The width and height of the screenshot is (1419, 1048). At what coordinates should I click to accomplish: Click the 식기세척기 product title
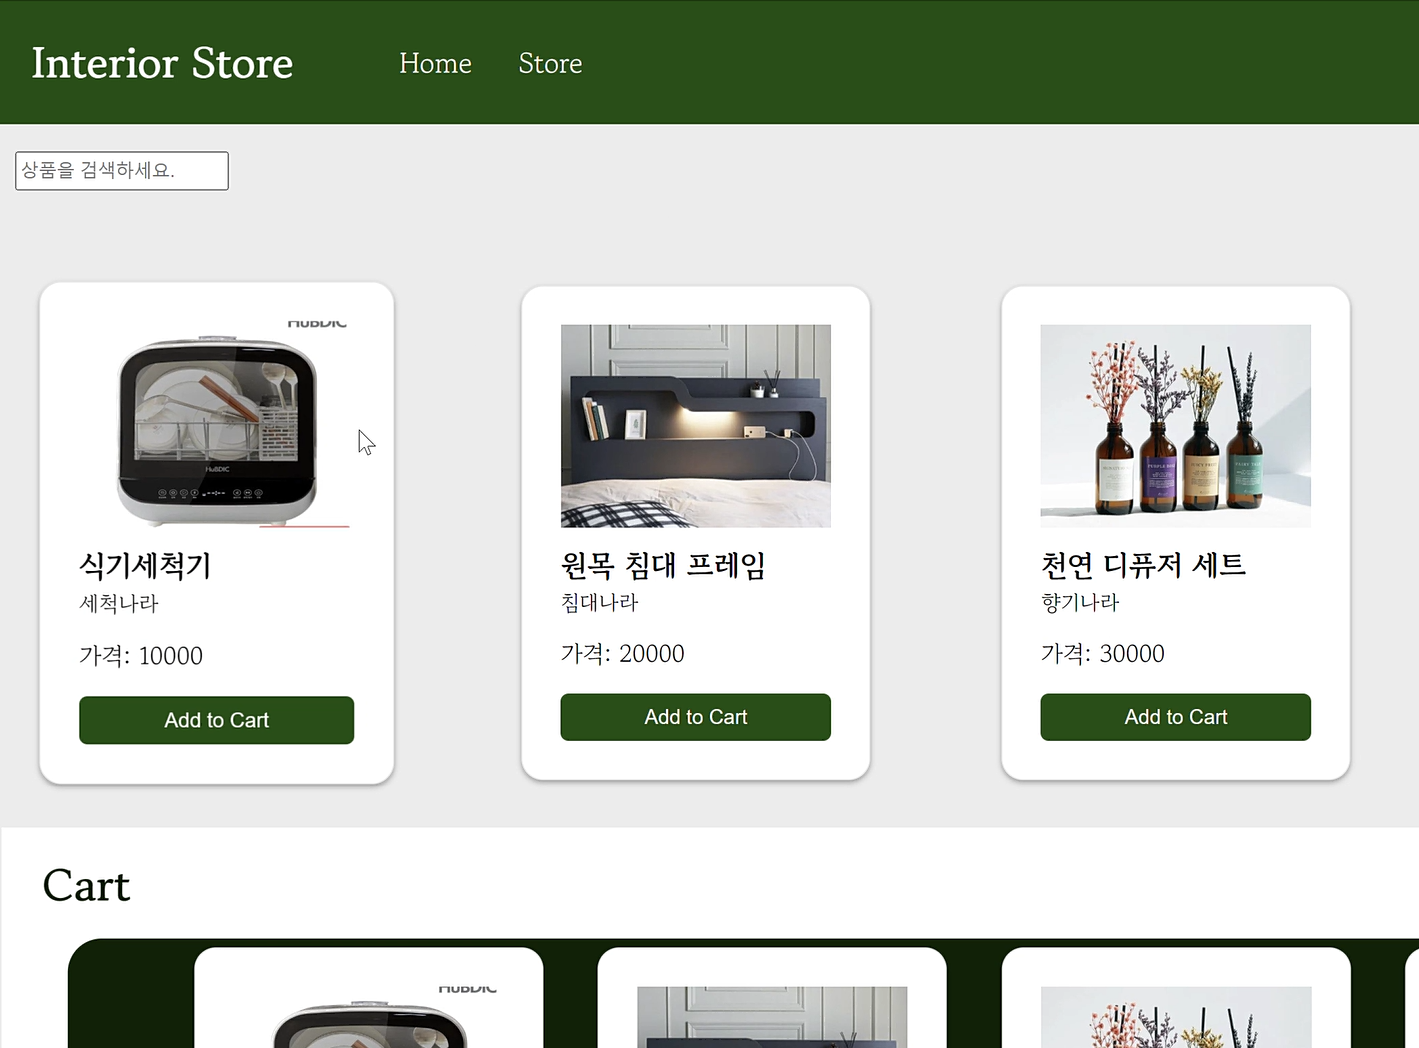click(x=145, y=566)
